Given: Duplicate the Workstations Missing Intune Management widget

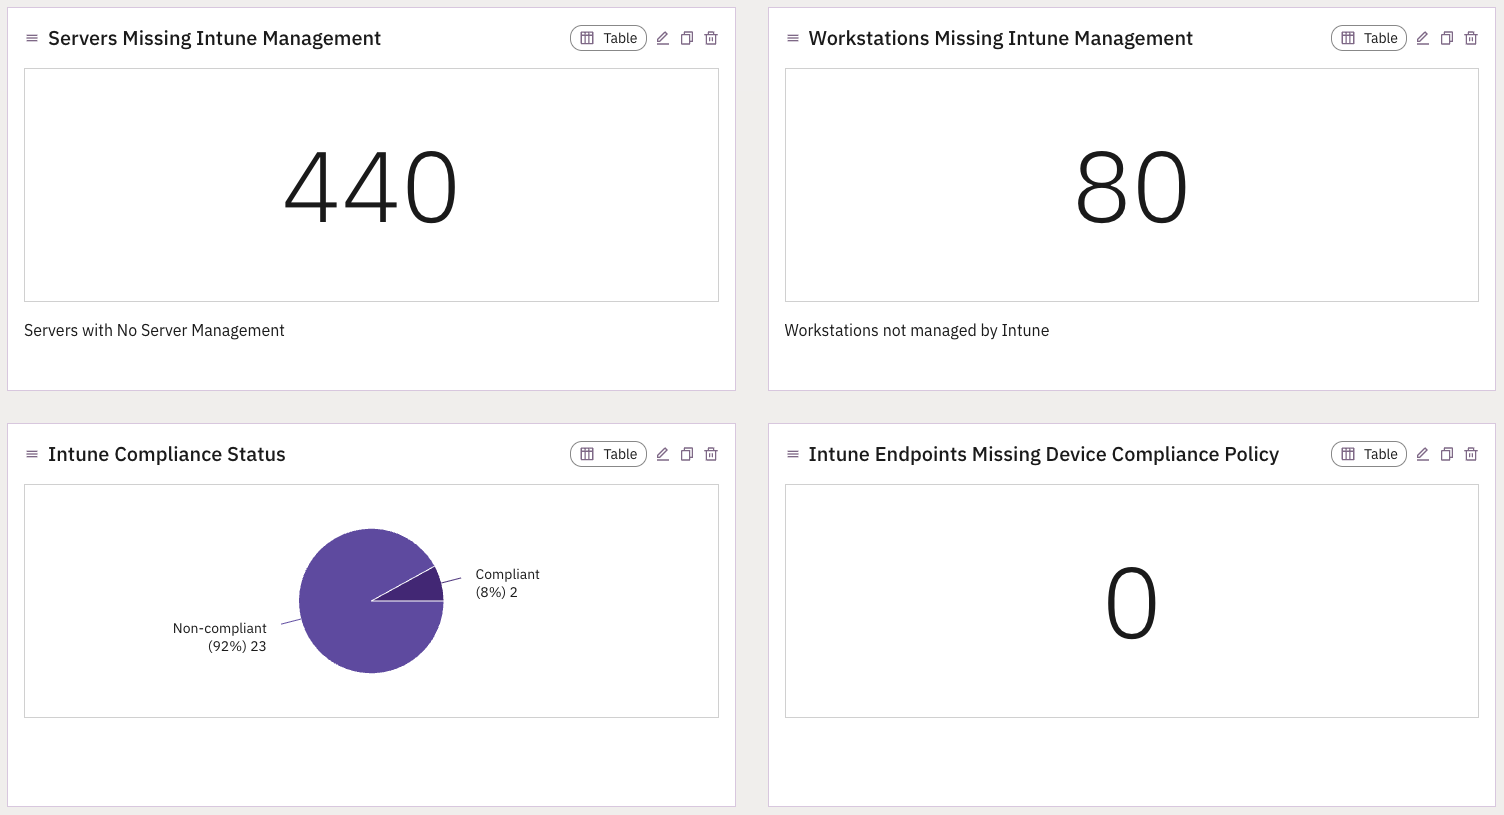Looking at the screenshot, I should [x=1447, y=38].
